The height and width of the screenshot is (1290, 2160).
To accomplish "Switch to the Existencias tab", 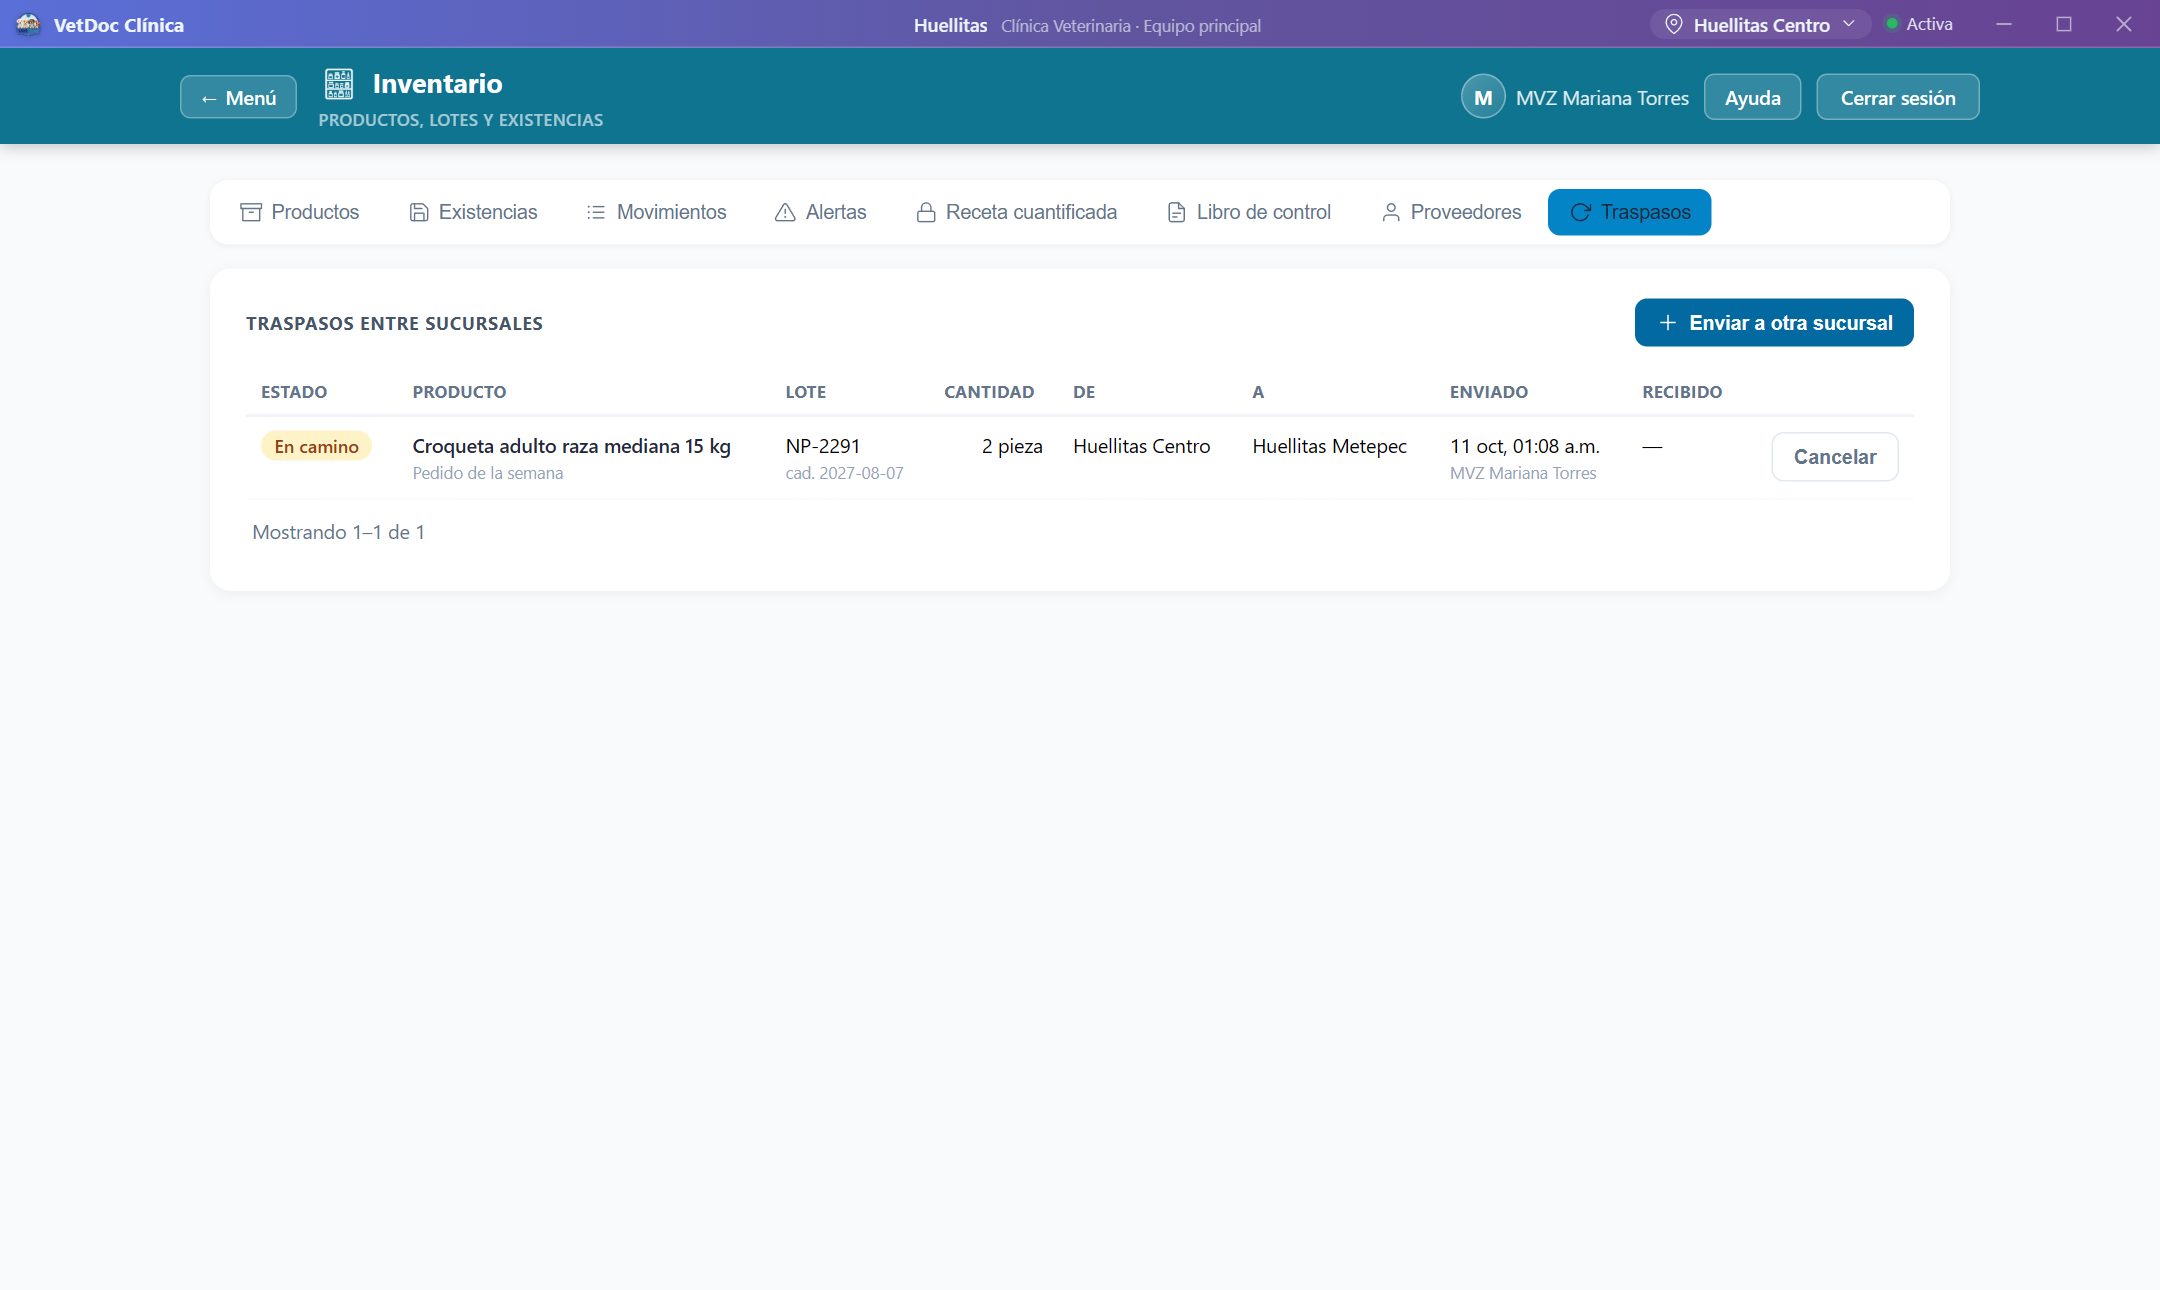I will (473, 212).
